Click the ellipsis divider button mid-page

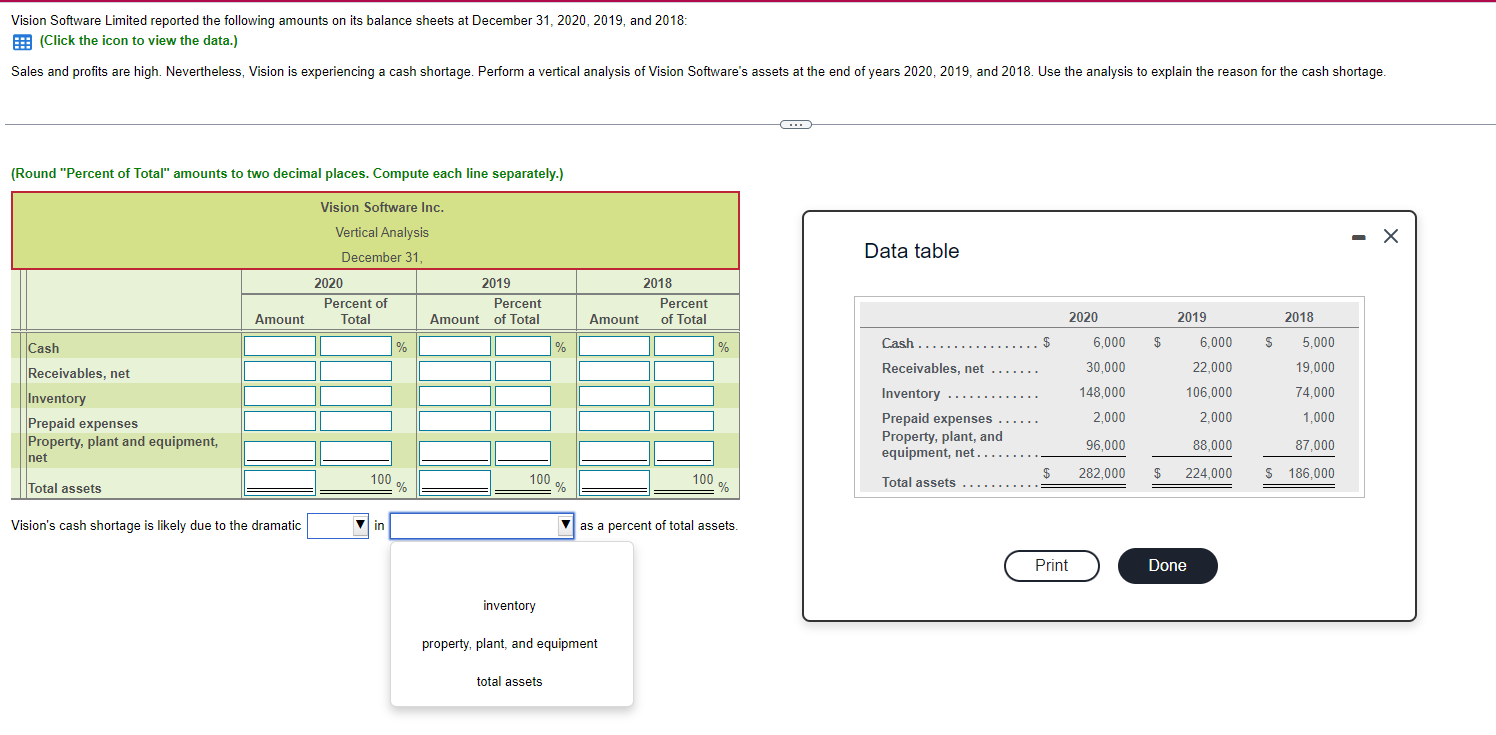point(795,124)
